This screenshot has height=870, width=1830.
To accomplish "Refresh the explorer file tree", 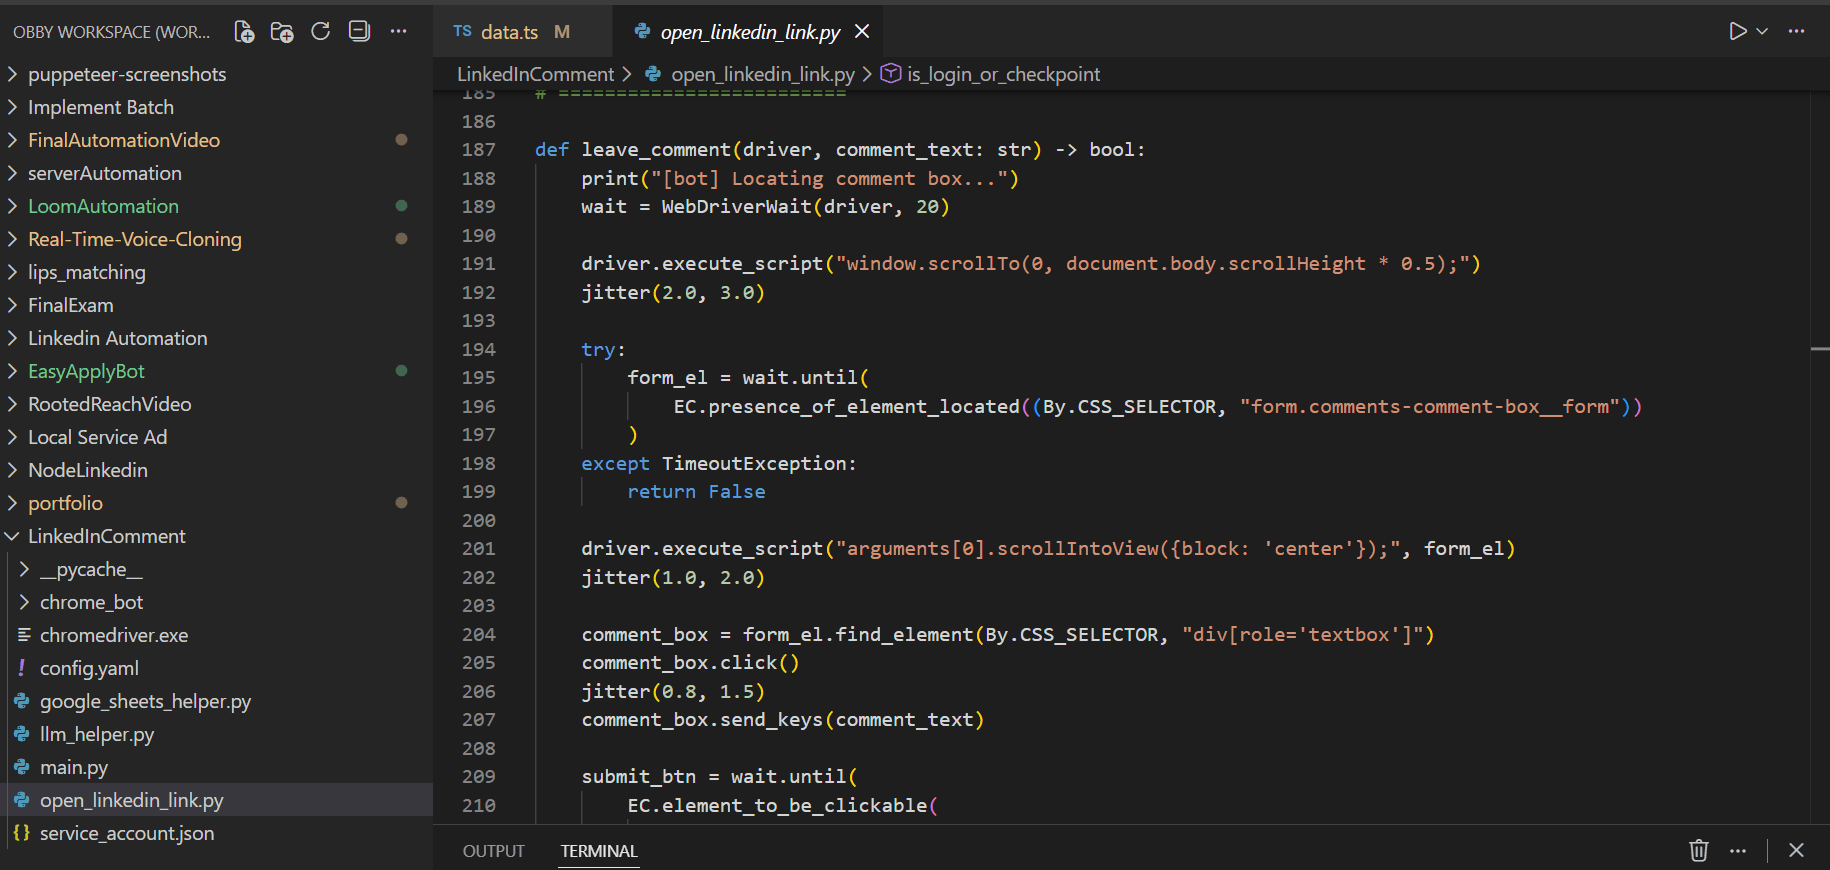I will [x=320, y=32].
